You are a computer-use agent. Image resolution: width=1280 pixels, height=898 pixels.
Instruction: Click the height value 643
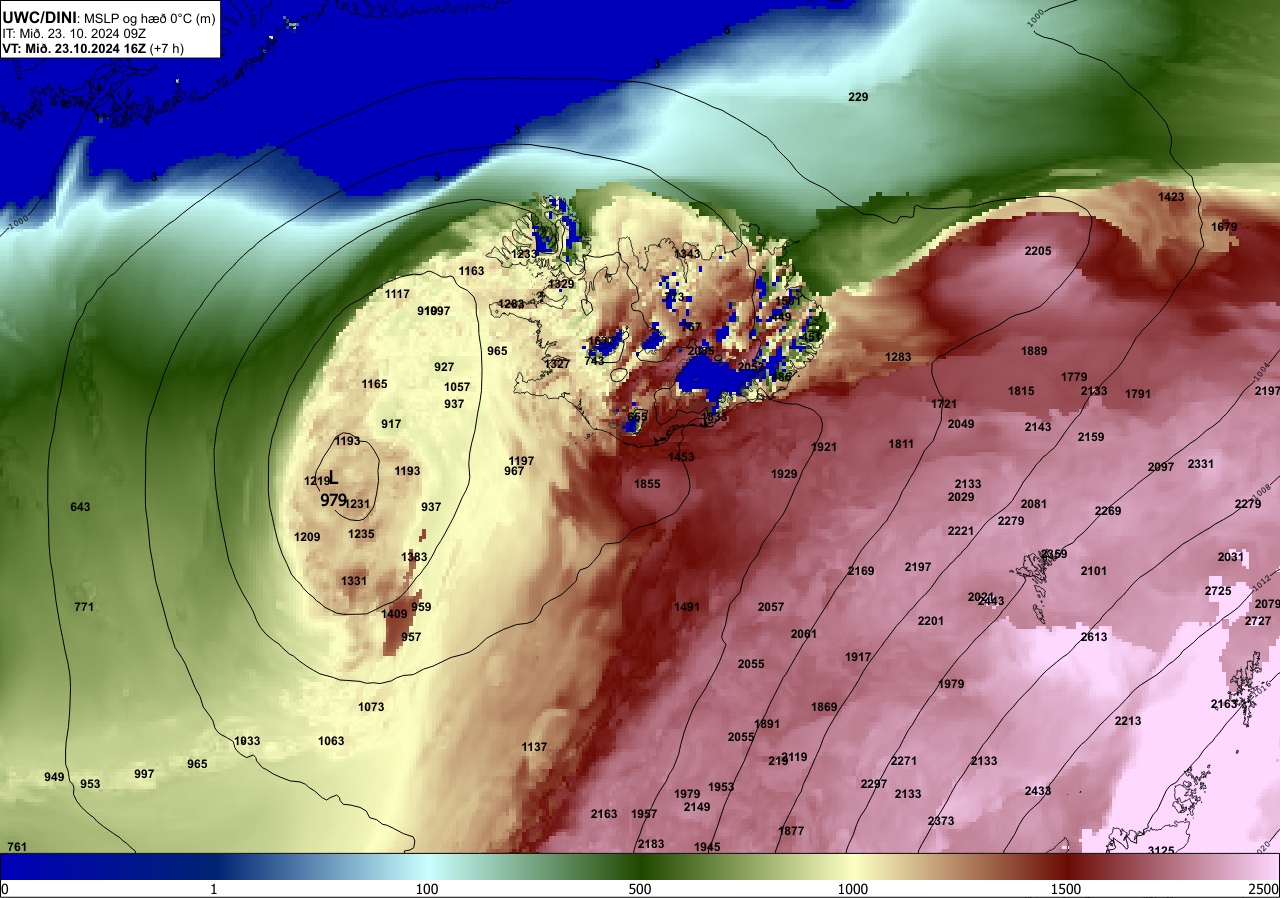click(80, 507)
